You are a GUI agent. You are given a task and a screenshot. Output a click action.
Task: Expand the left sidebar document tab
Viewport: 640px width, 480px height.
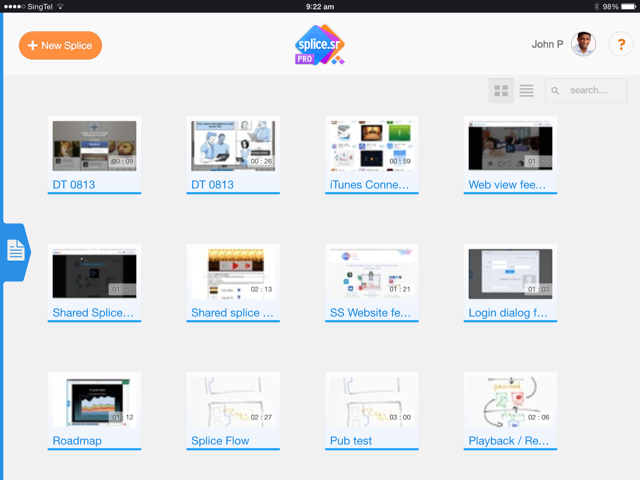(x=16, y=251)
